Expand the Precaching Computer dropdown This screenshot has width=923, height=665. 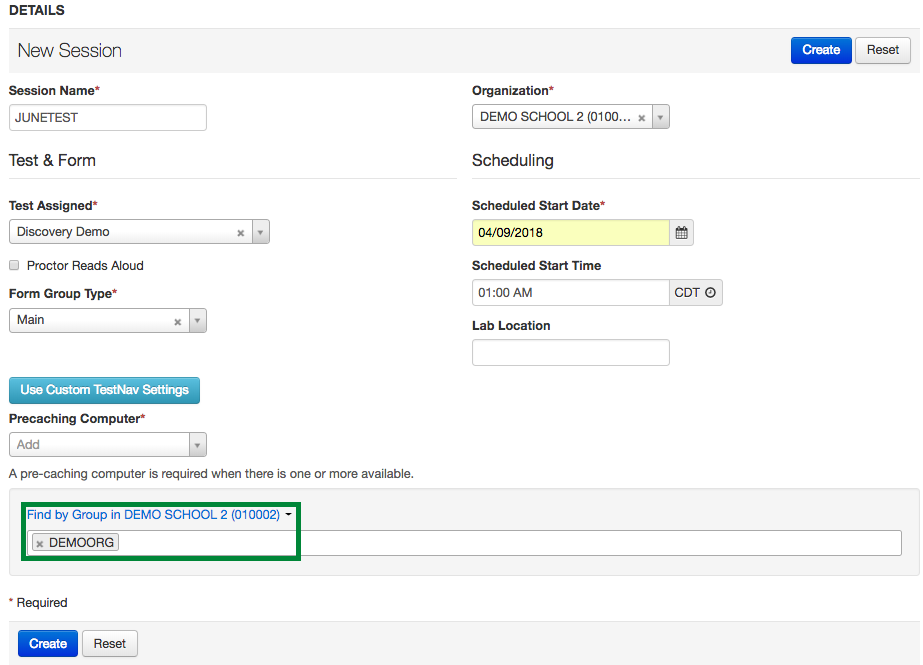point(197,445)
